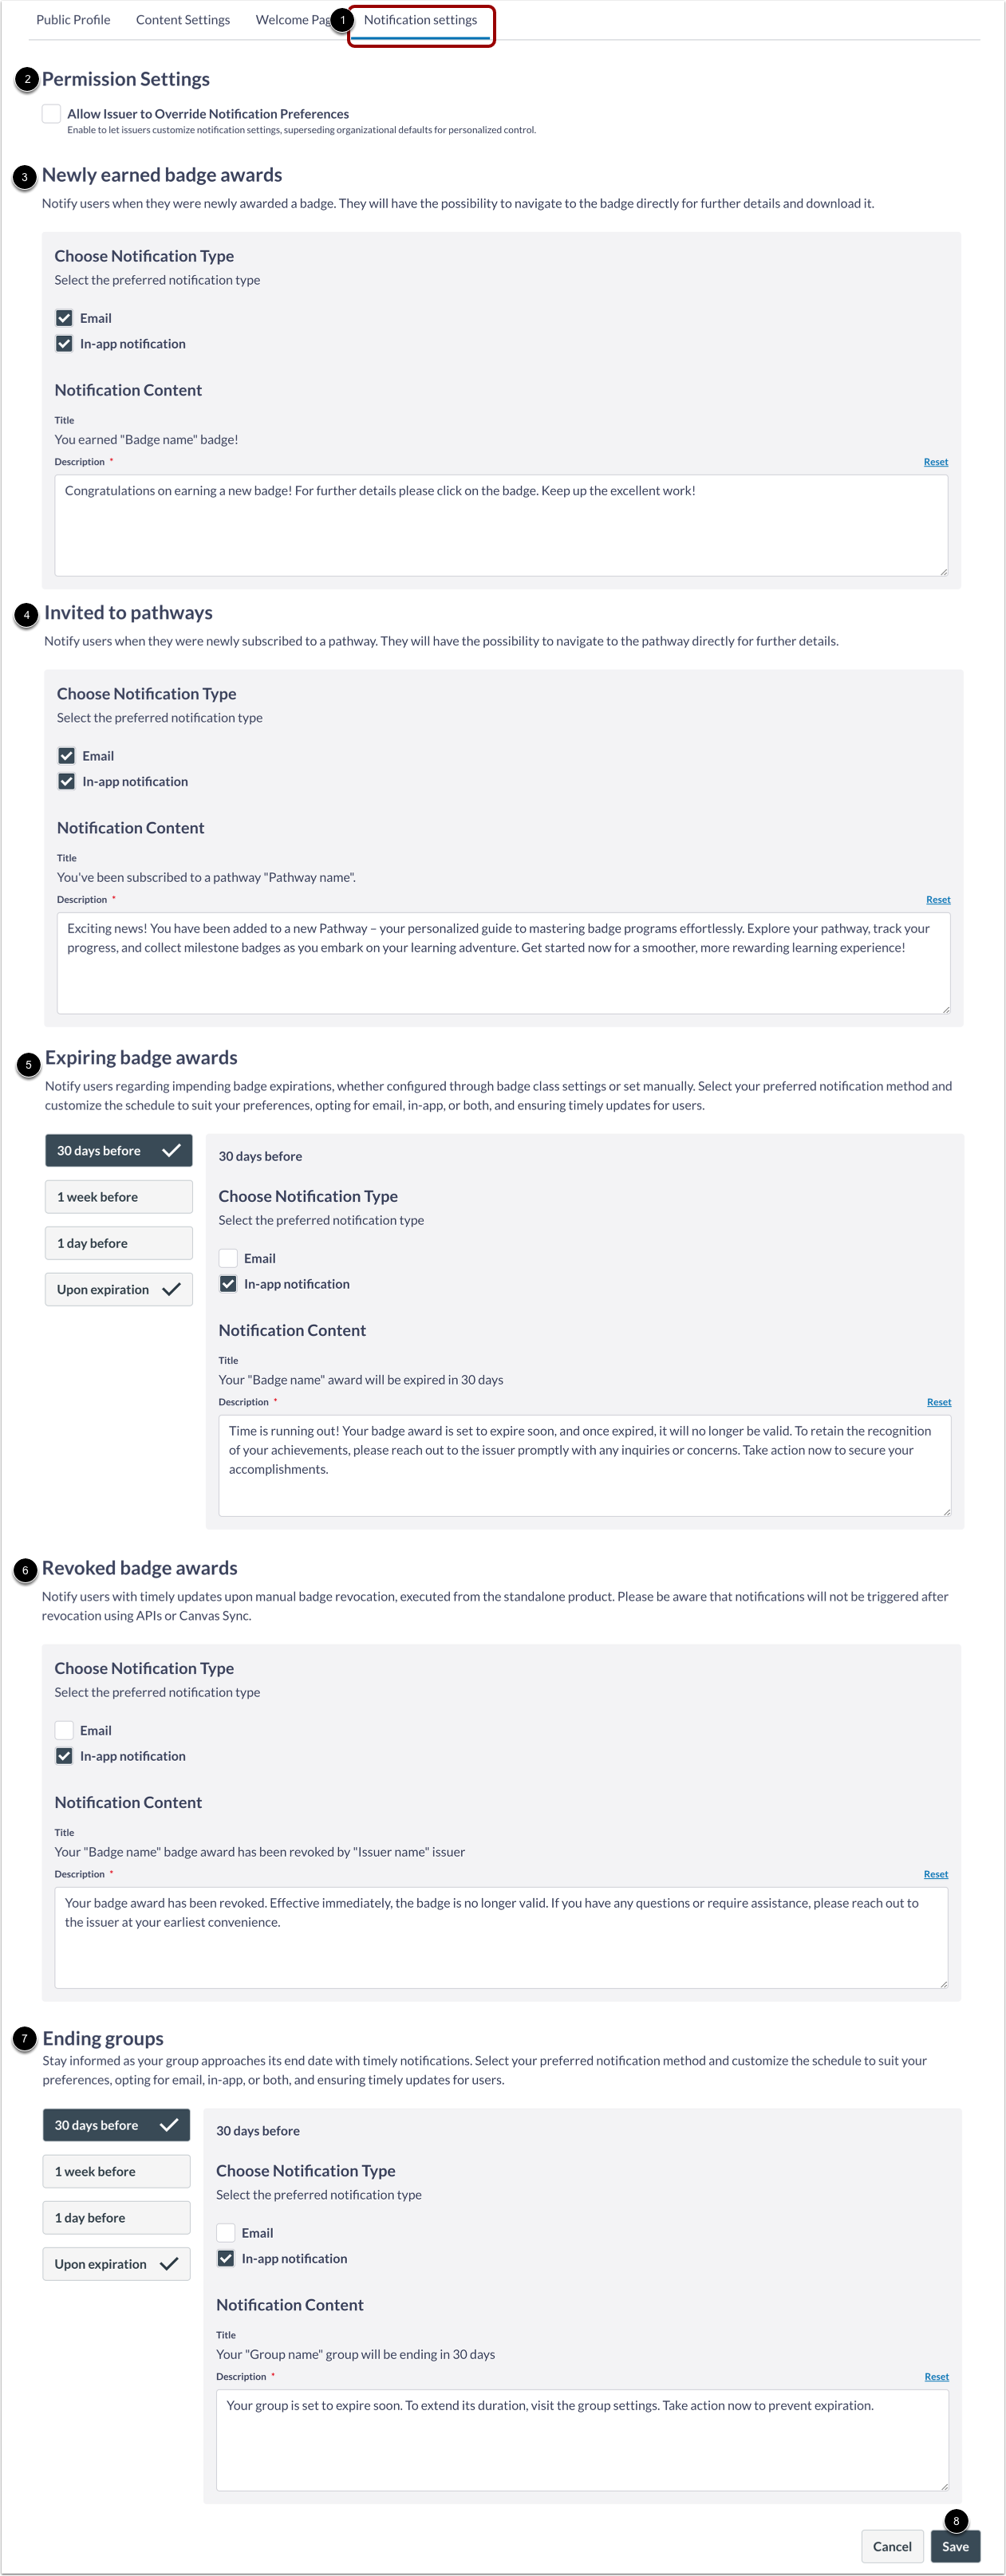
Task: Select the Welcome Page tab
Action: (x=291, y=19)
